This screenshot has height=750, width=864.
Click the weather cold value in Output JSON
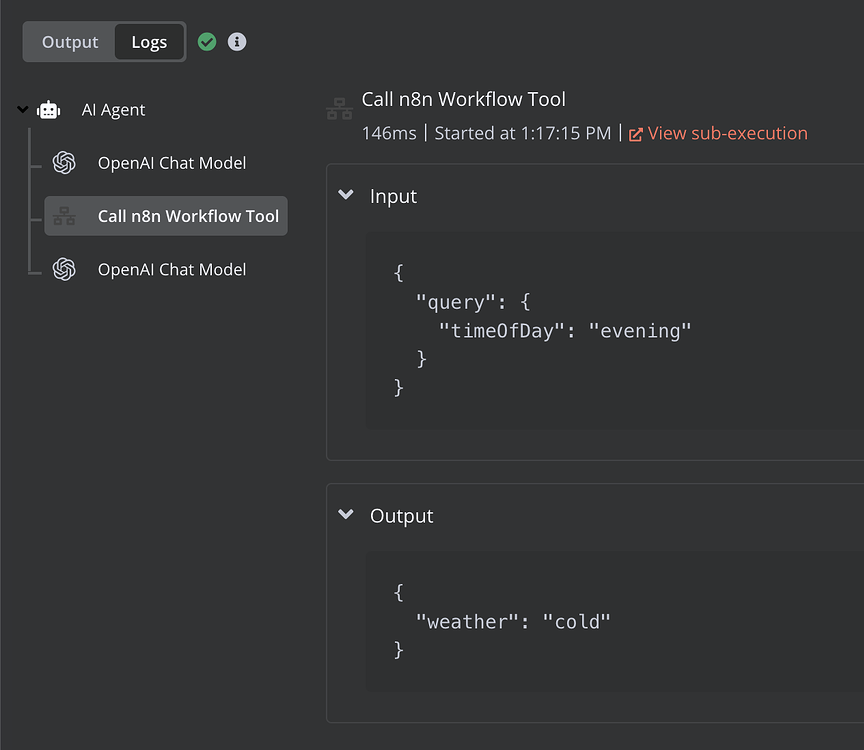tap(580, 621)
